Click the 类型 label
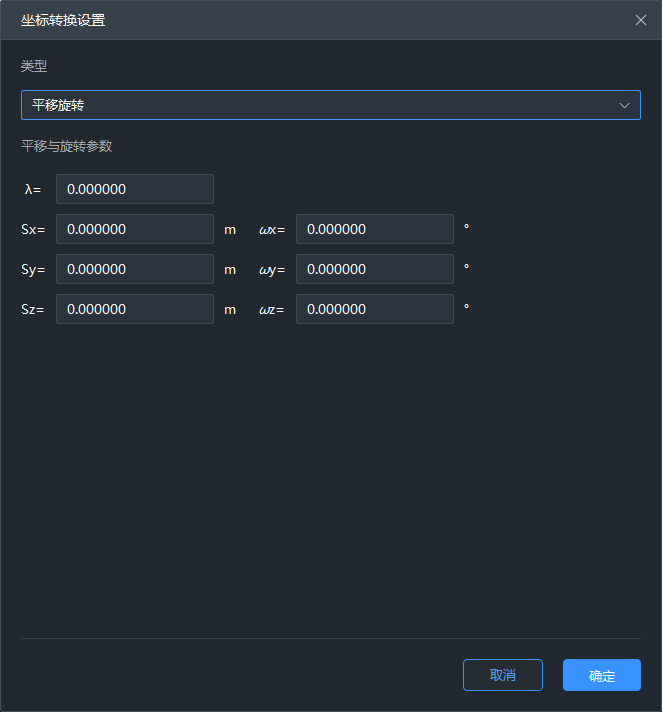The width and height of the screenshot is (662, 712). pyautogui.click(x=34, y=66)
